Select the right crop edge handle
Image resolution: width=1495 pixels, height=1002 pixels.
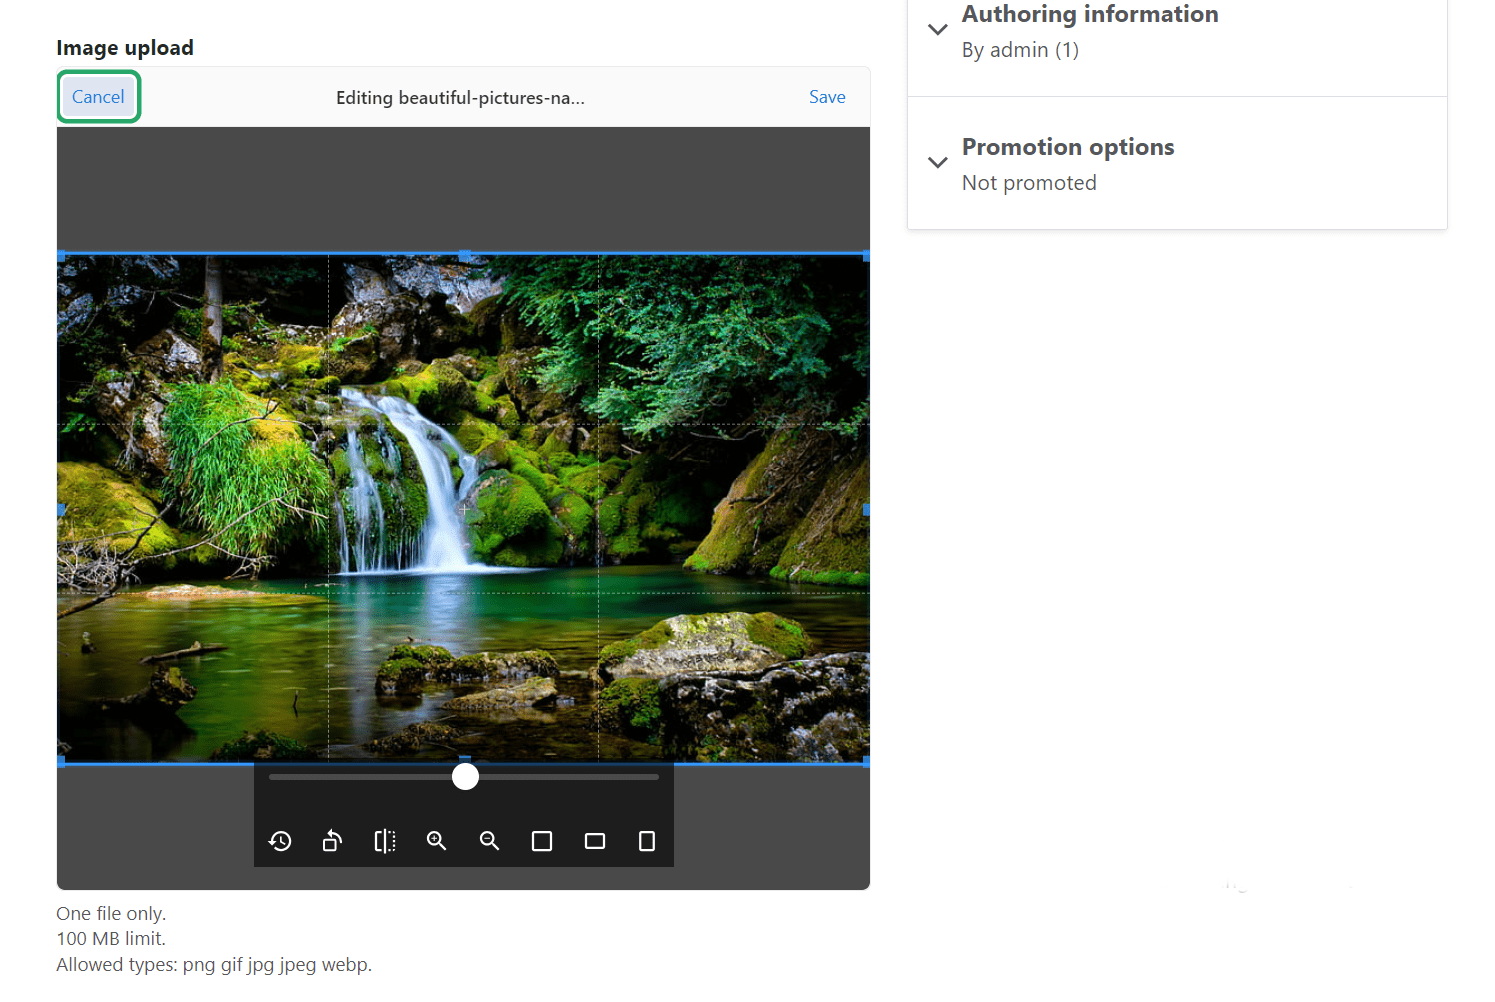(864, 508)
